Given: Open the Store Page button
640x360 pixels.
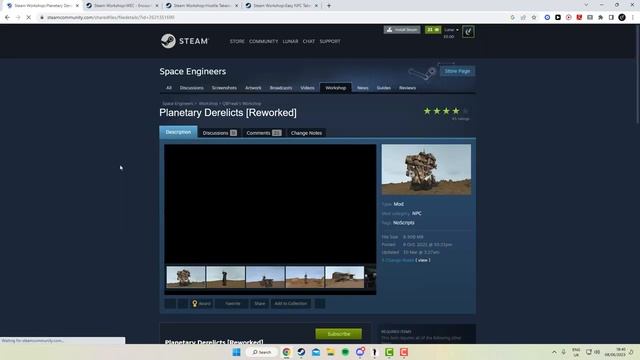Looking at the screenshot, I should click(x=457, y=71).
